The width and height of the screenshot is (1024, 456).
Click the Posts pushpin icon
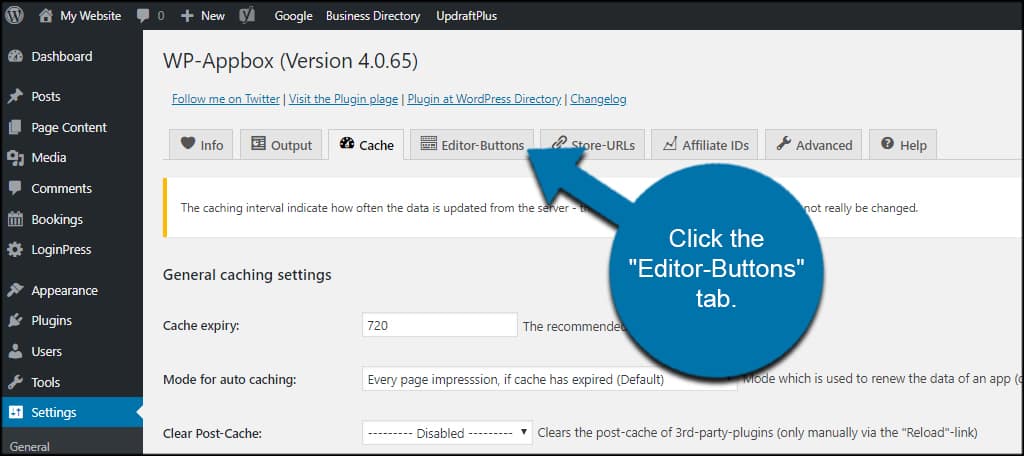click(x=16, y=97)
